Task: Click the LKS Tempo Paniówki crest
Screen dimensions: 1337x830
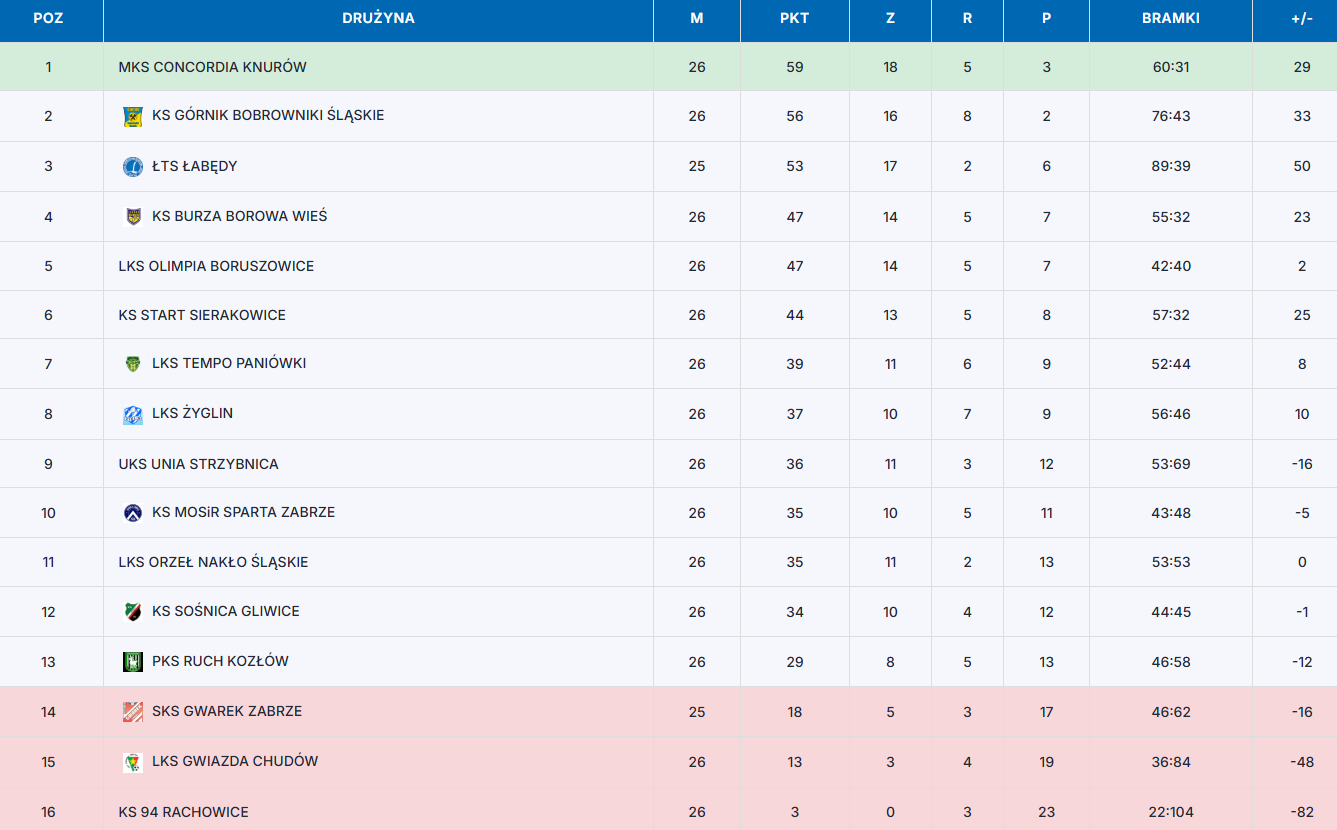Action: [133, 364]
